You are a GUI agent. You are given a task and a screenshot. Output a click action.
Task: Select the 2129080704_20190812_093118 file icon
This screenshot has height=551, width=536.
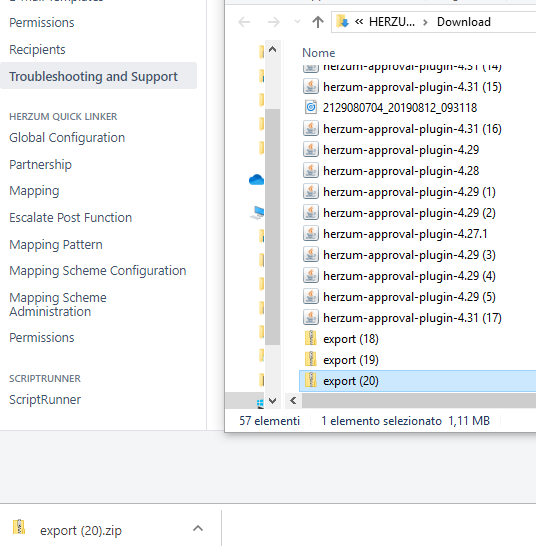click(311, 108)
